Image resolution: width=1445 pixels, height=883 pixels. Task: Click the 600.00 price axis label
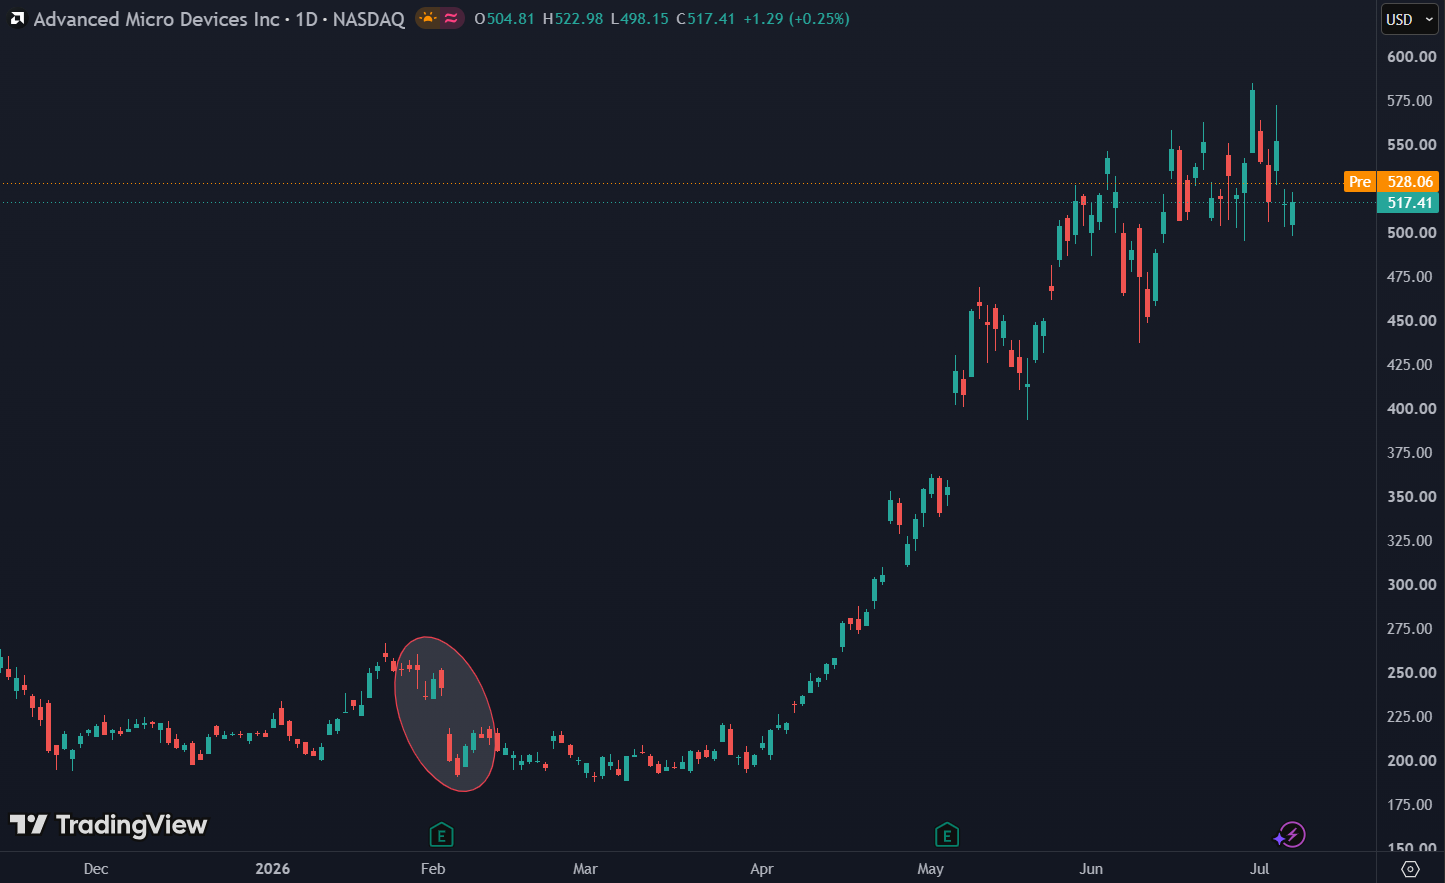pyautogui.click(x=1411, y=57)
